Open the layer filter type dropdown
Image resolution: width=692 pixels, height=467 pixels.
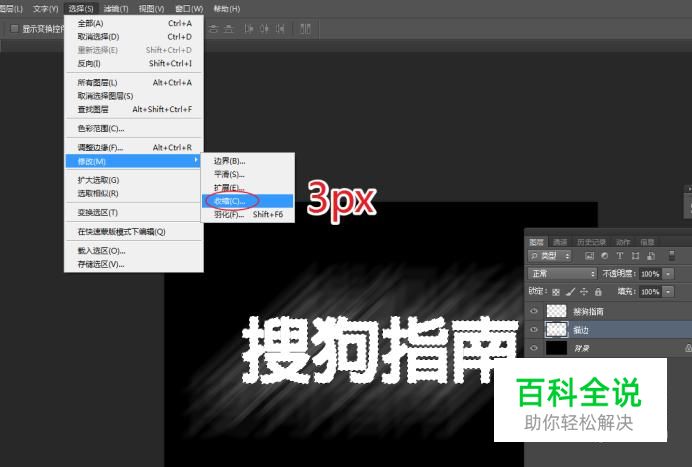pos(549,256)
